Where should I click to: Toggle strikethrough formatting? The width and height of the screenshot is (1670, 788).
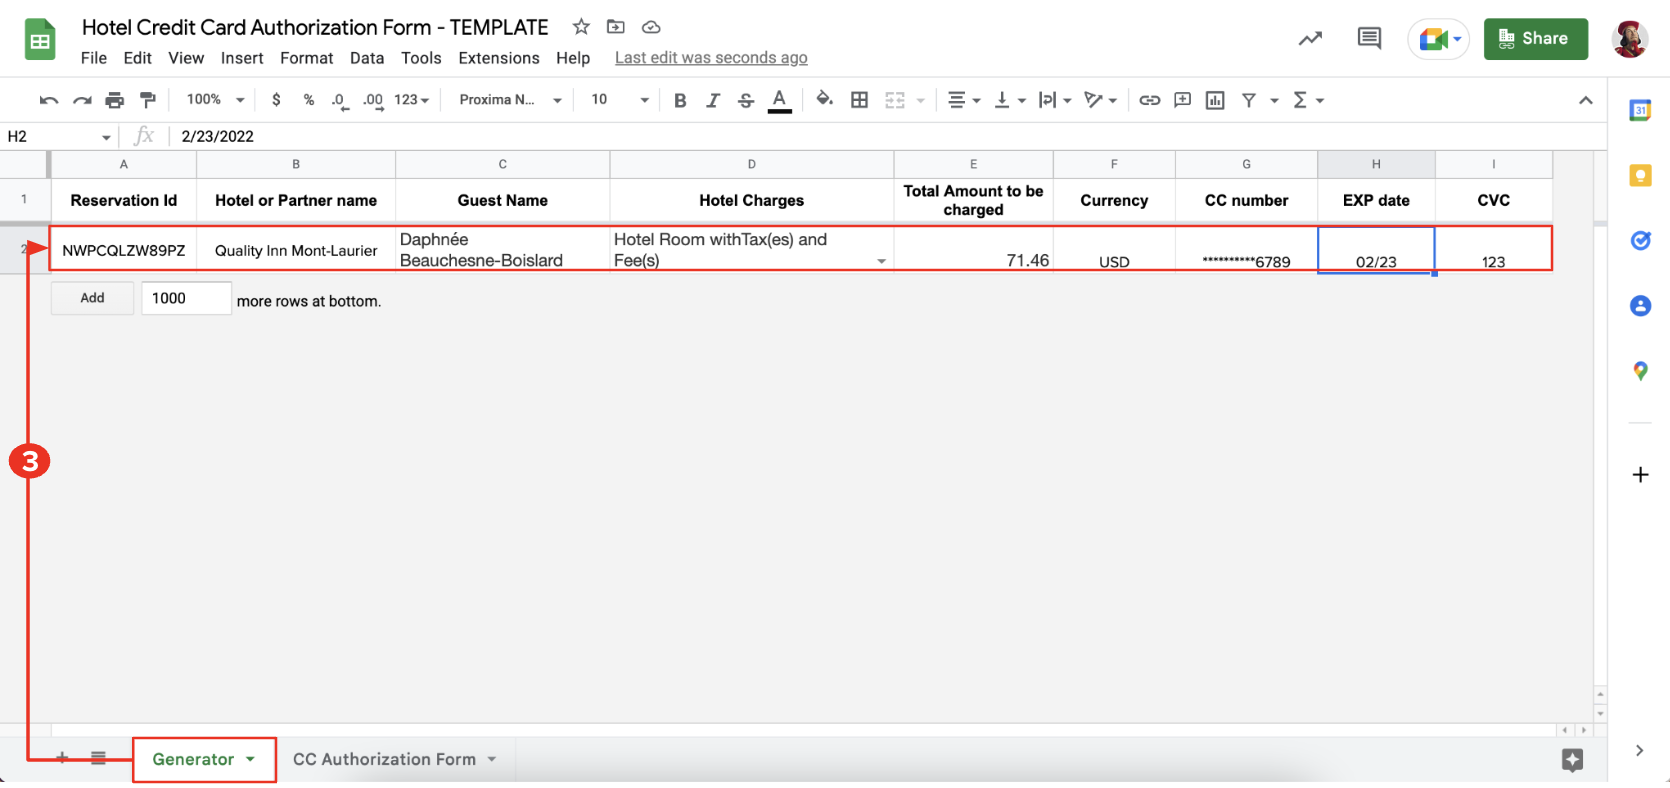coord(746,100)
